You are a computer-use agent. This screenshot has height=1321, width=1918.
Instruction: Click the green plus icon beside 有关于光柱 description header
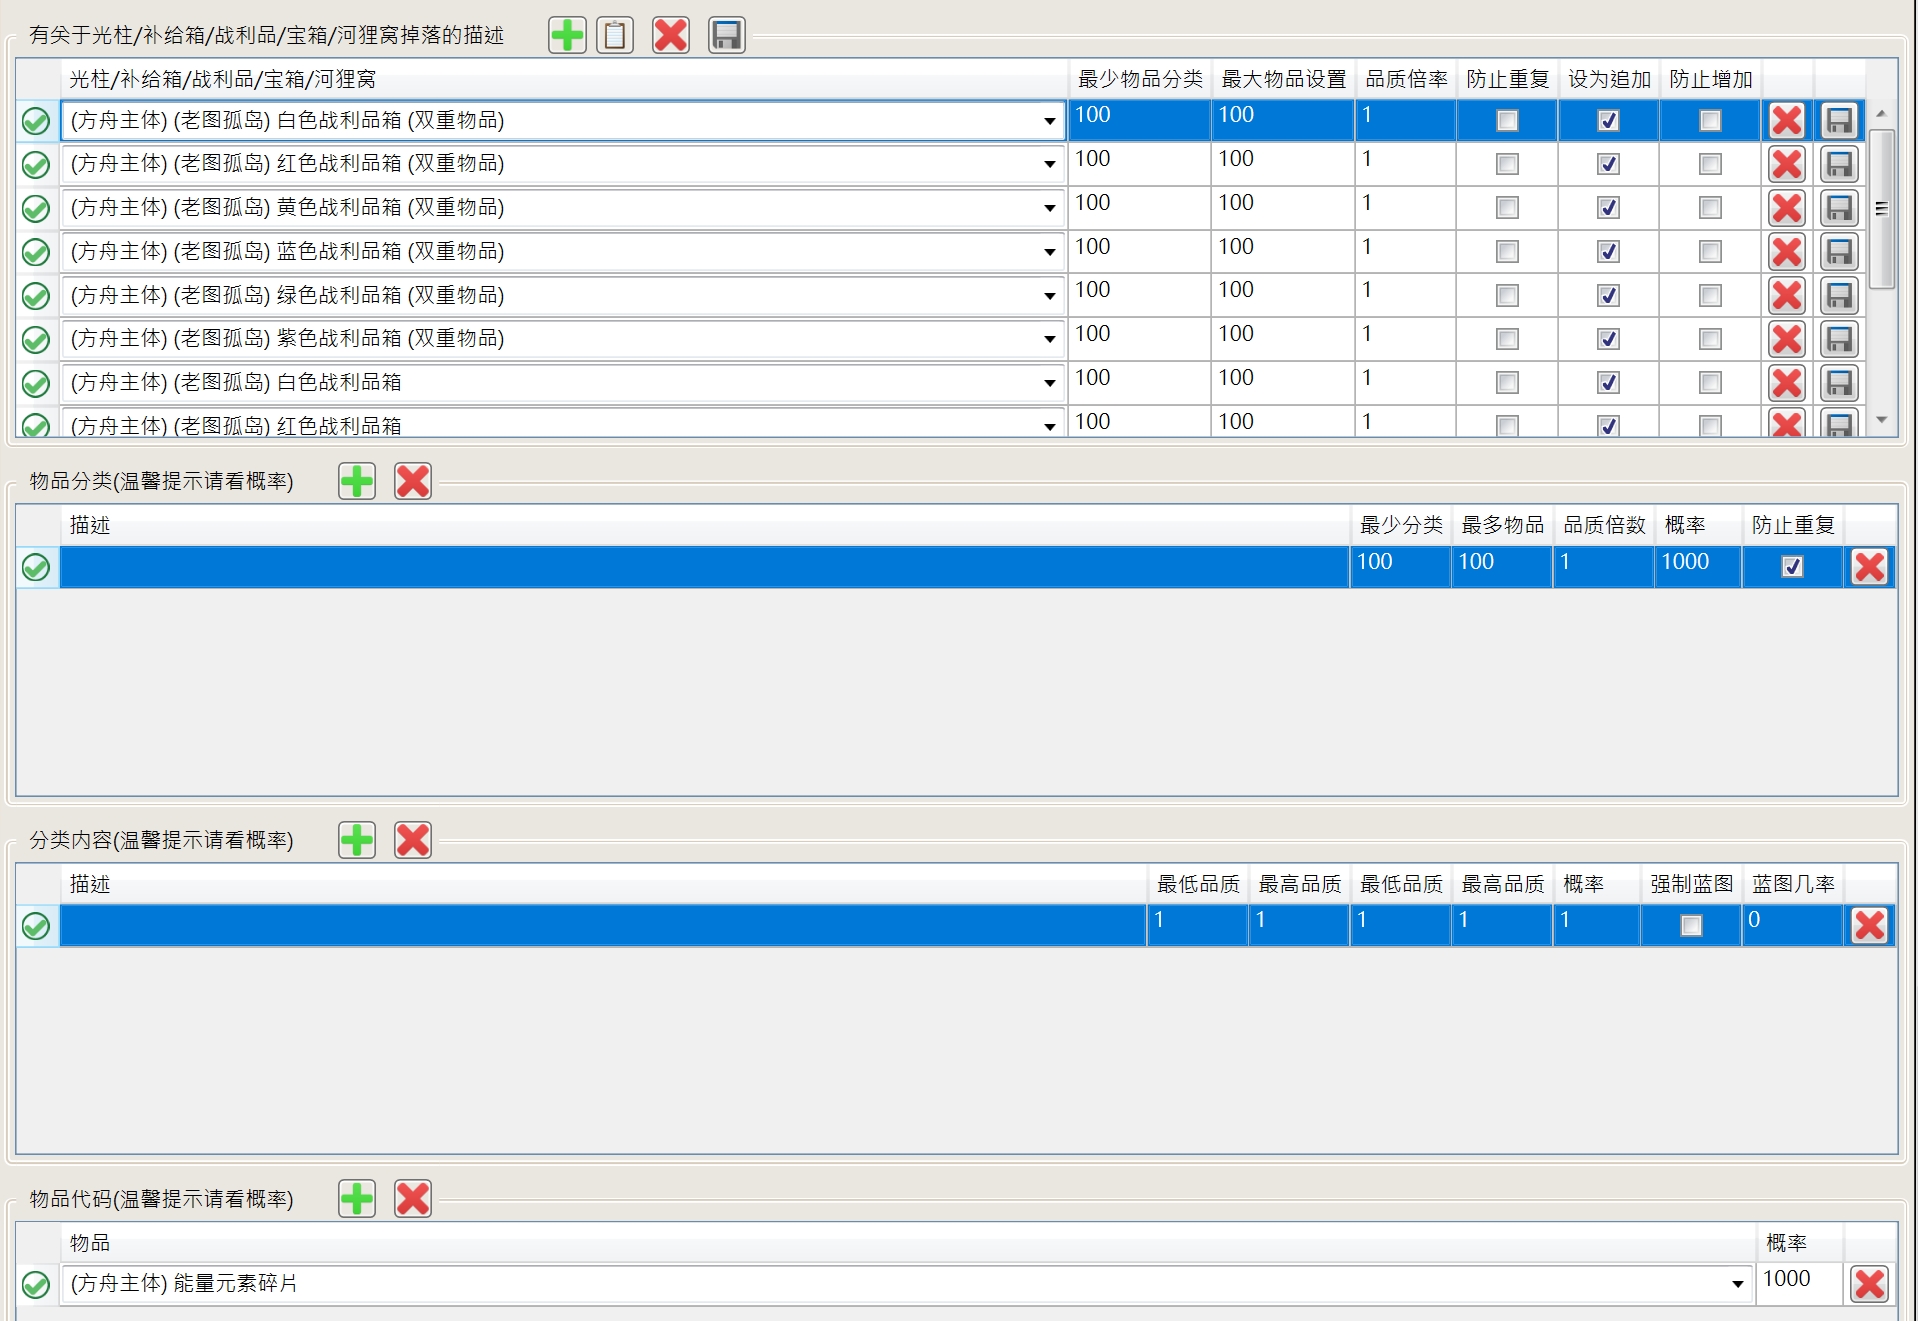(567, 35)
